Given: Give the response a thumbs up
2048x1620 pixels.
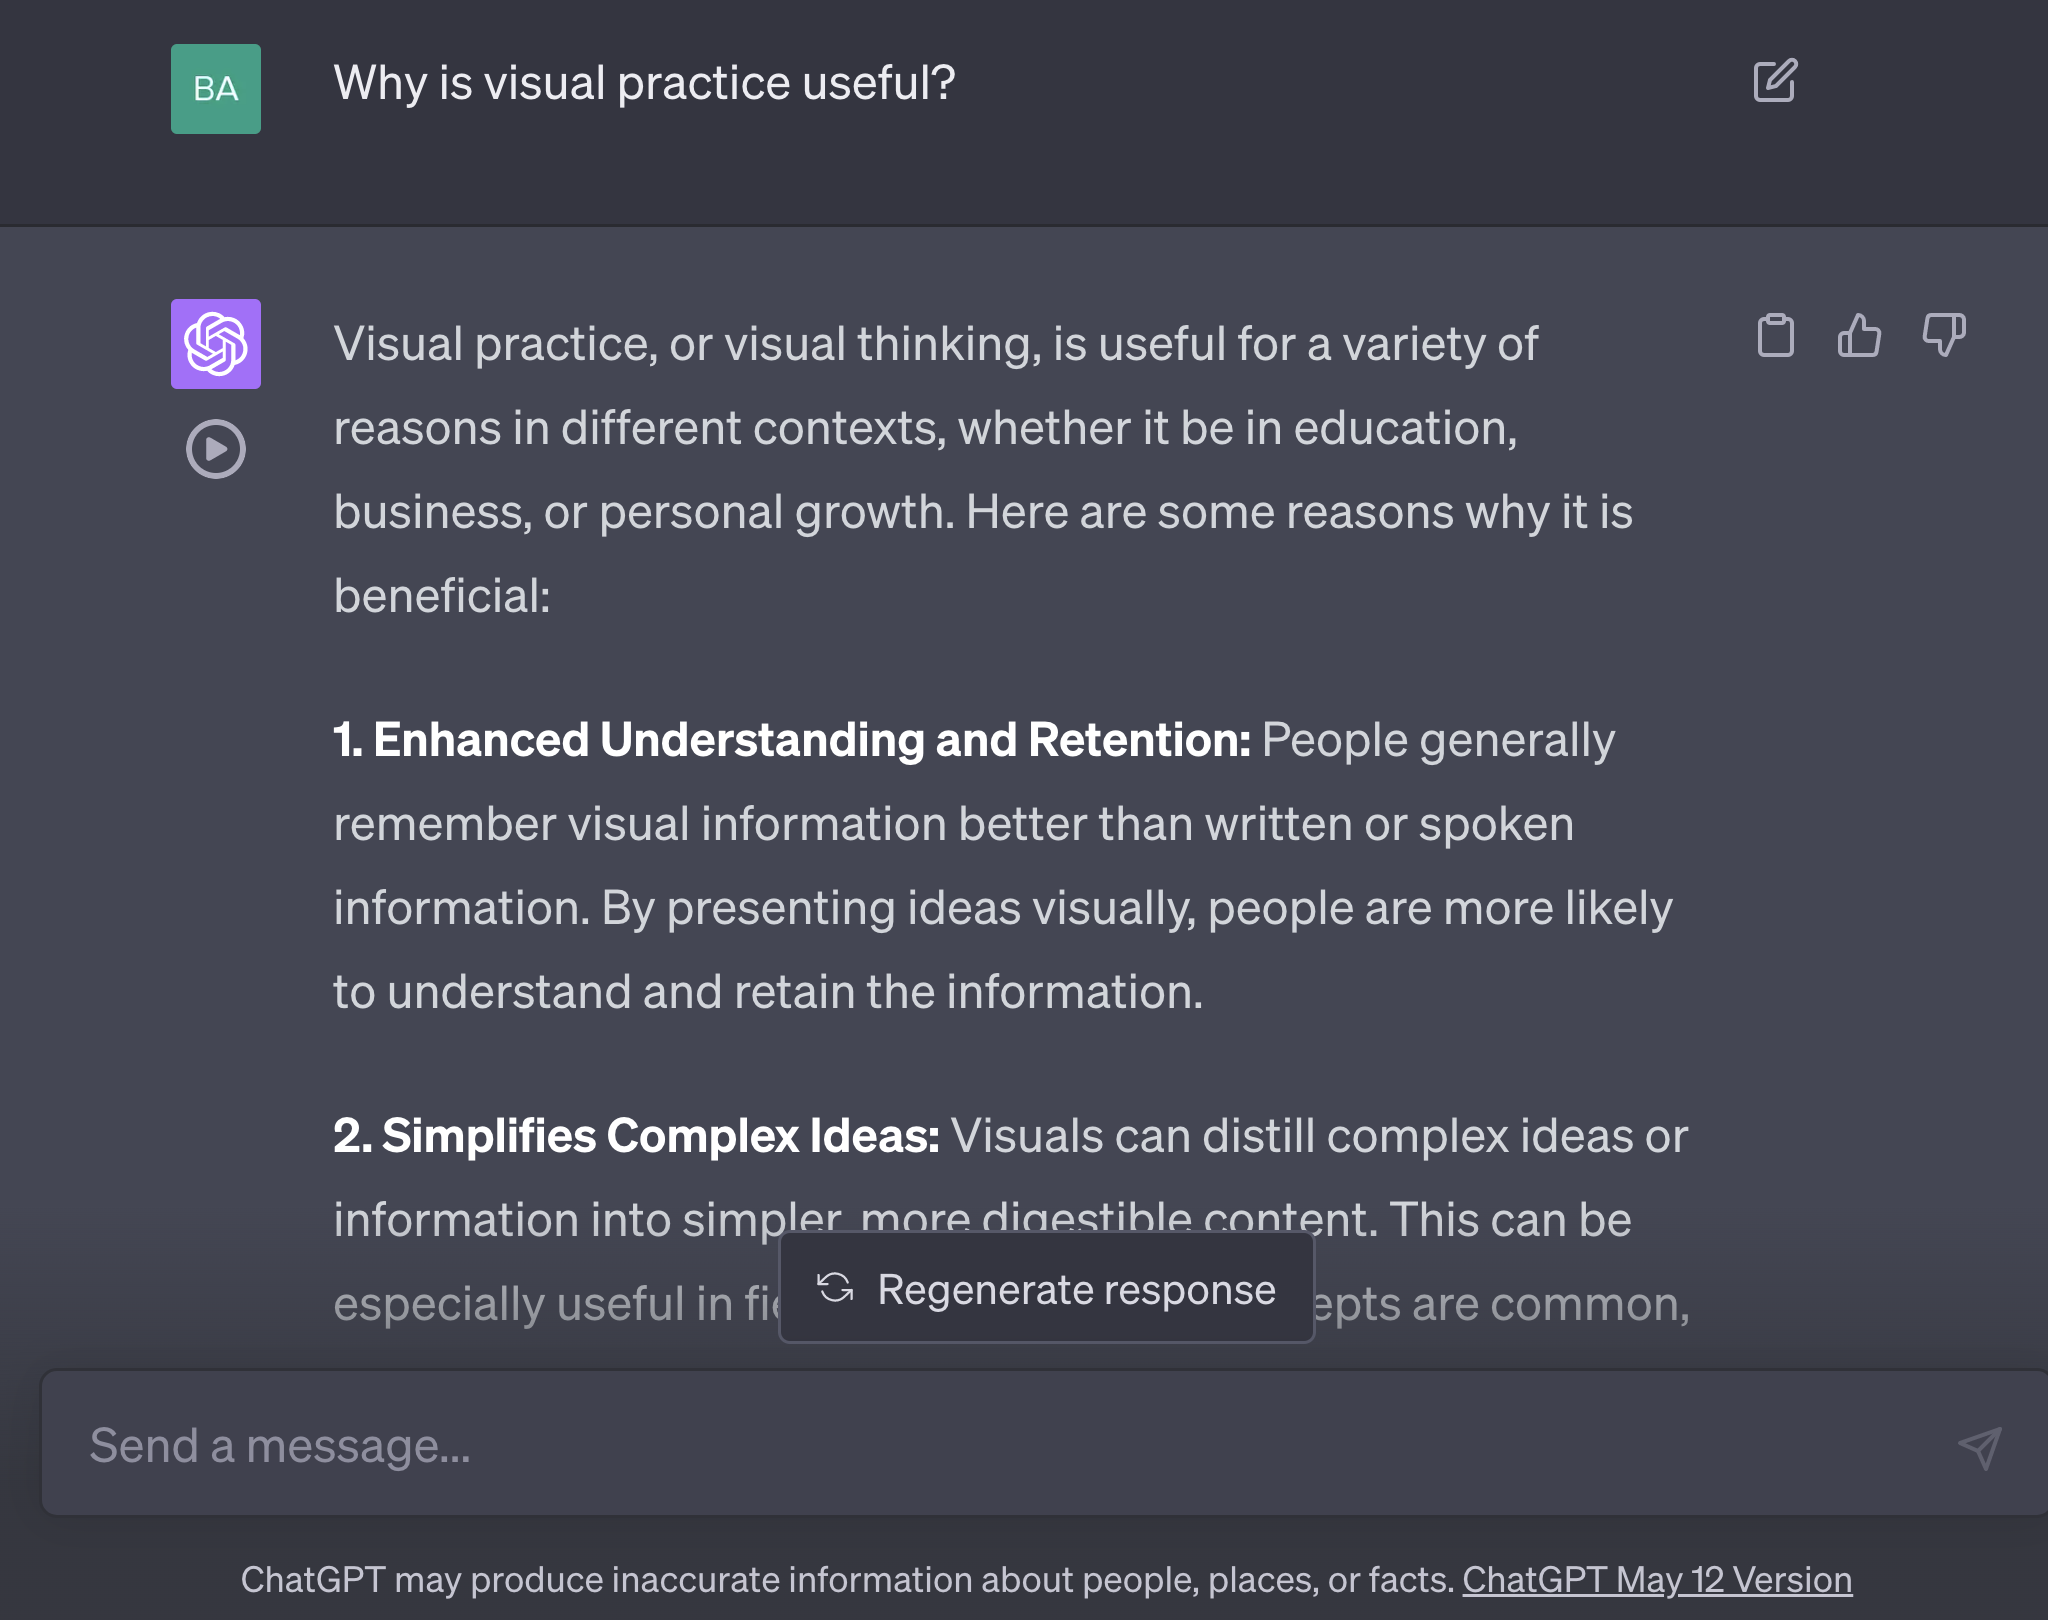Looking at the screenshot, I should pos(1859,335).
